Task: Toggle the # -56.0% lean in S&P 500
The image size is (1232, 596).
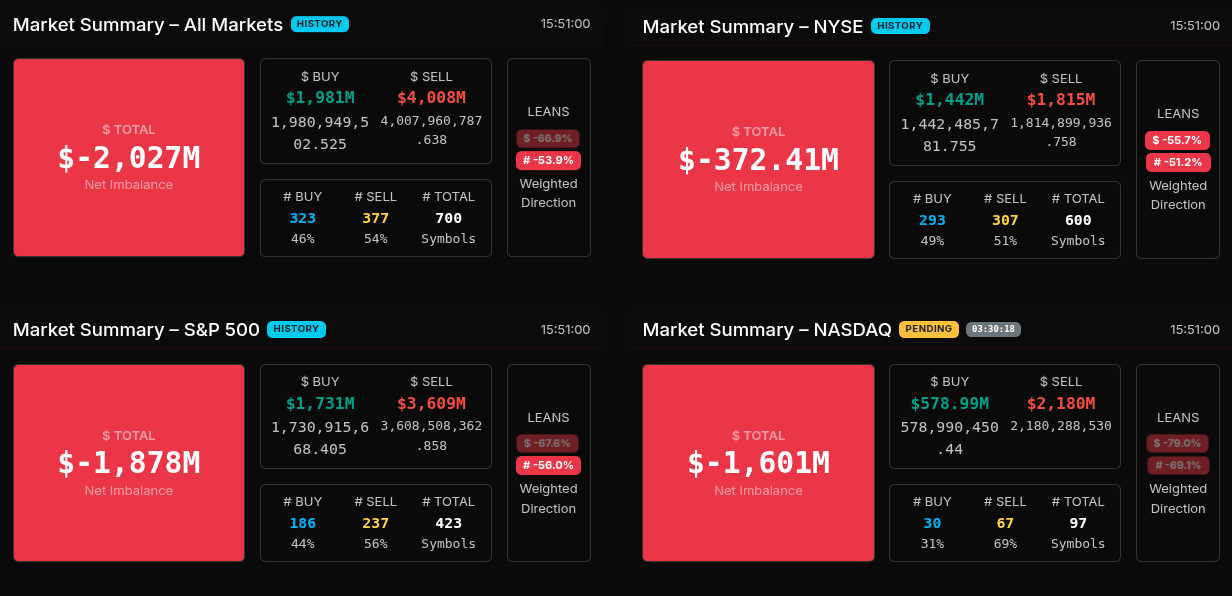Action: pos(548,465)
